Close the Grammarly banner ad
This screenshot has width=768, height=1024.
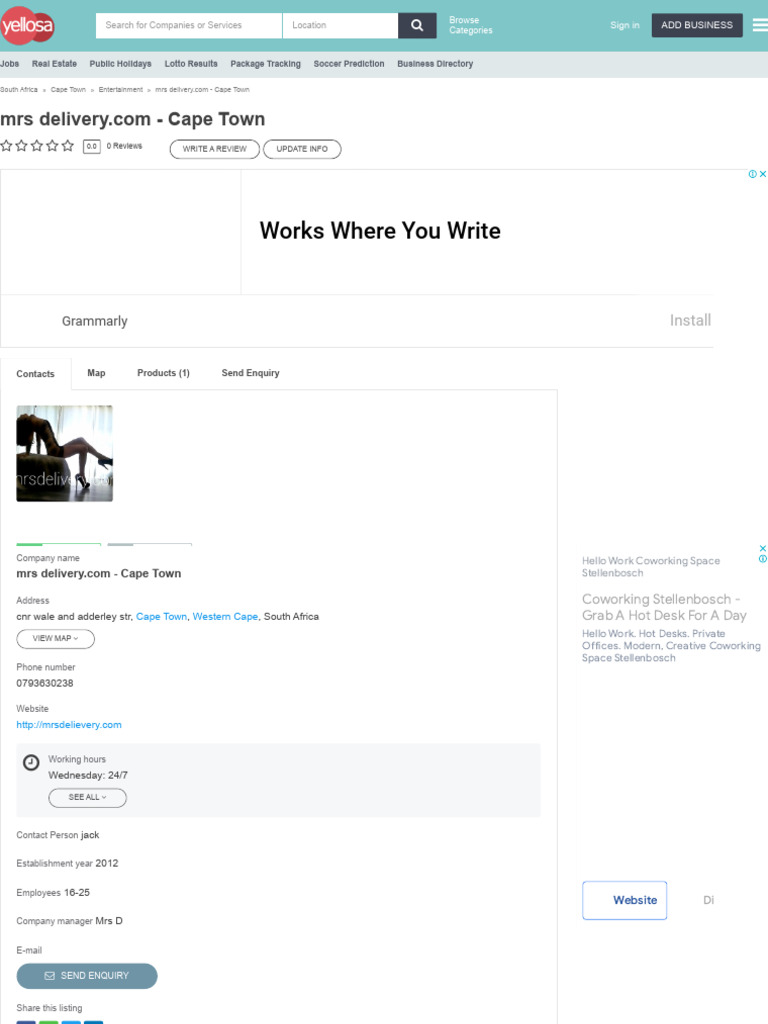pyautogui.click(x=763, y=174)
